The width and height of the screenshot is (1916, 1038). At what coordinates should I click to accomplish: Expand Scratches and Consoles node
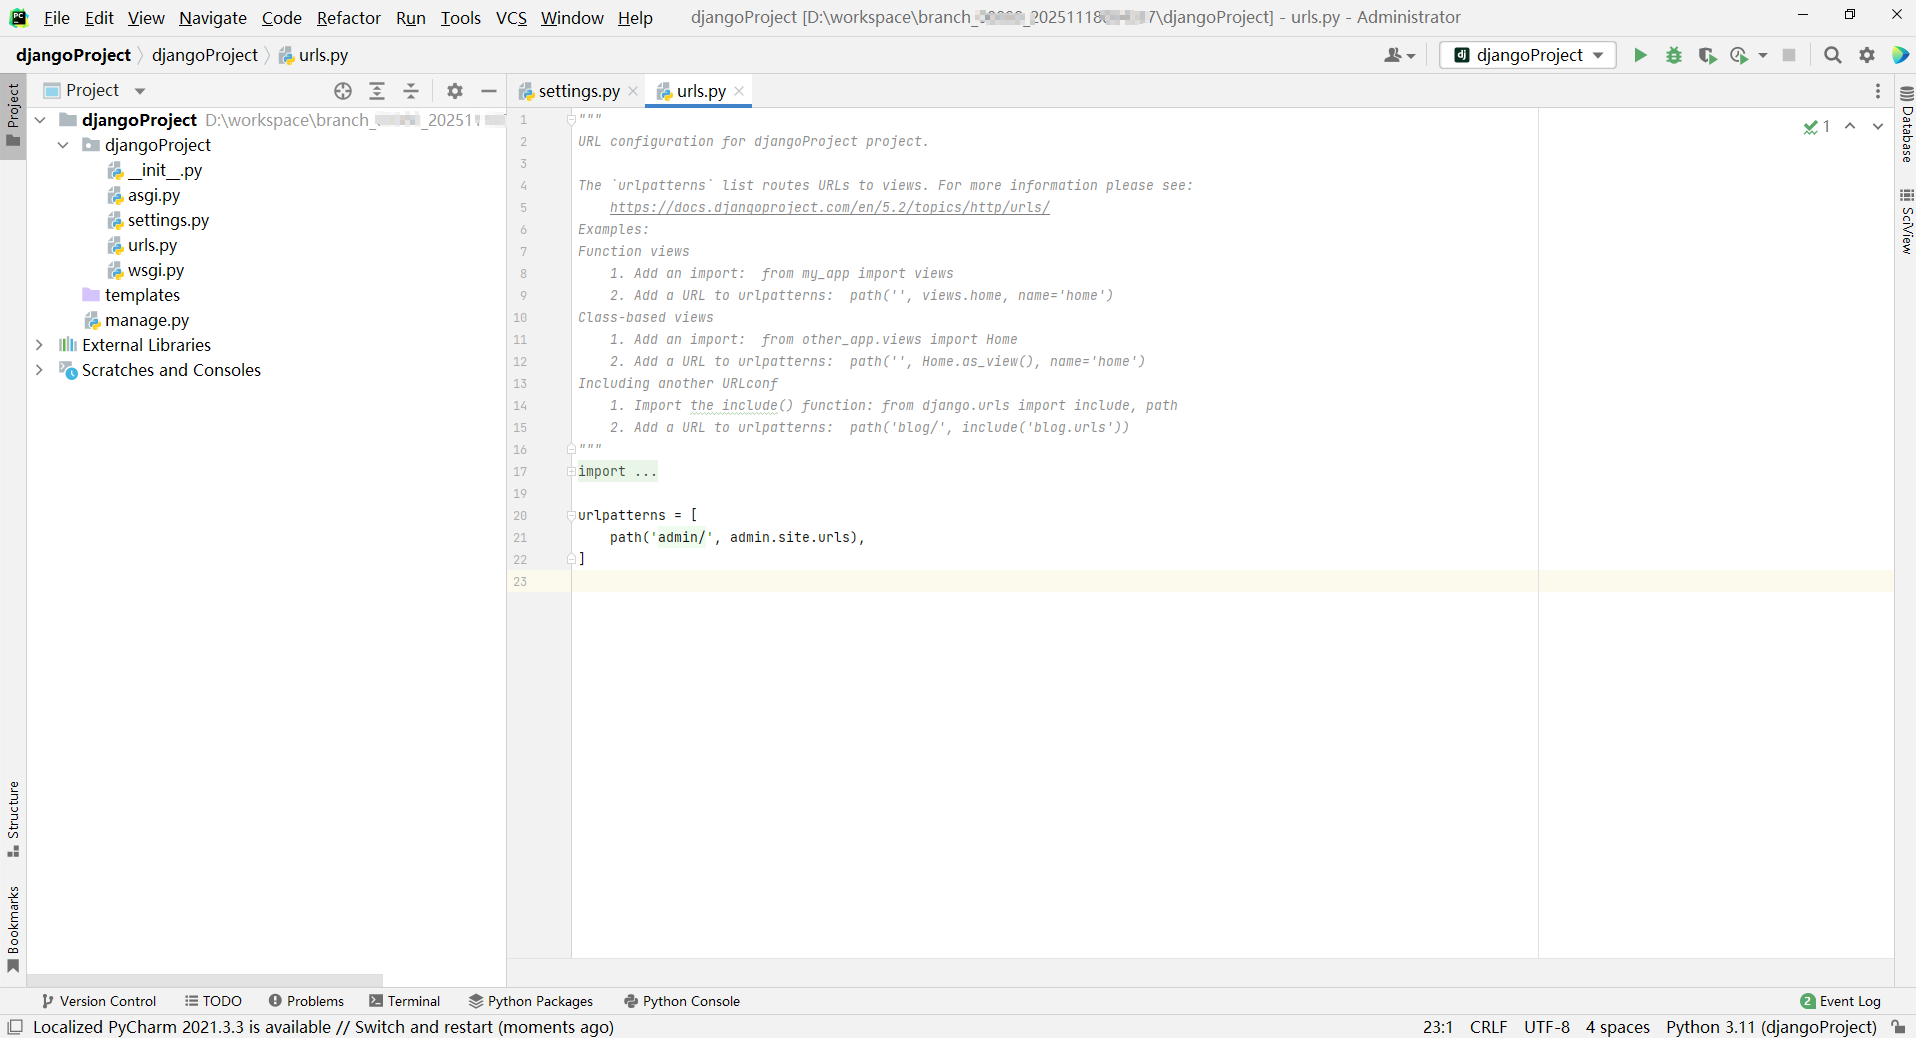[40, 370]
